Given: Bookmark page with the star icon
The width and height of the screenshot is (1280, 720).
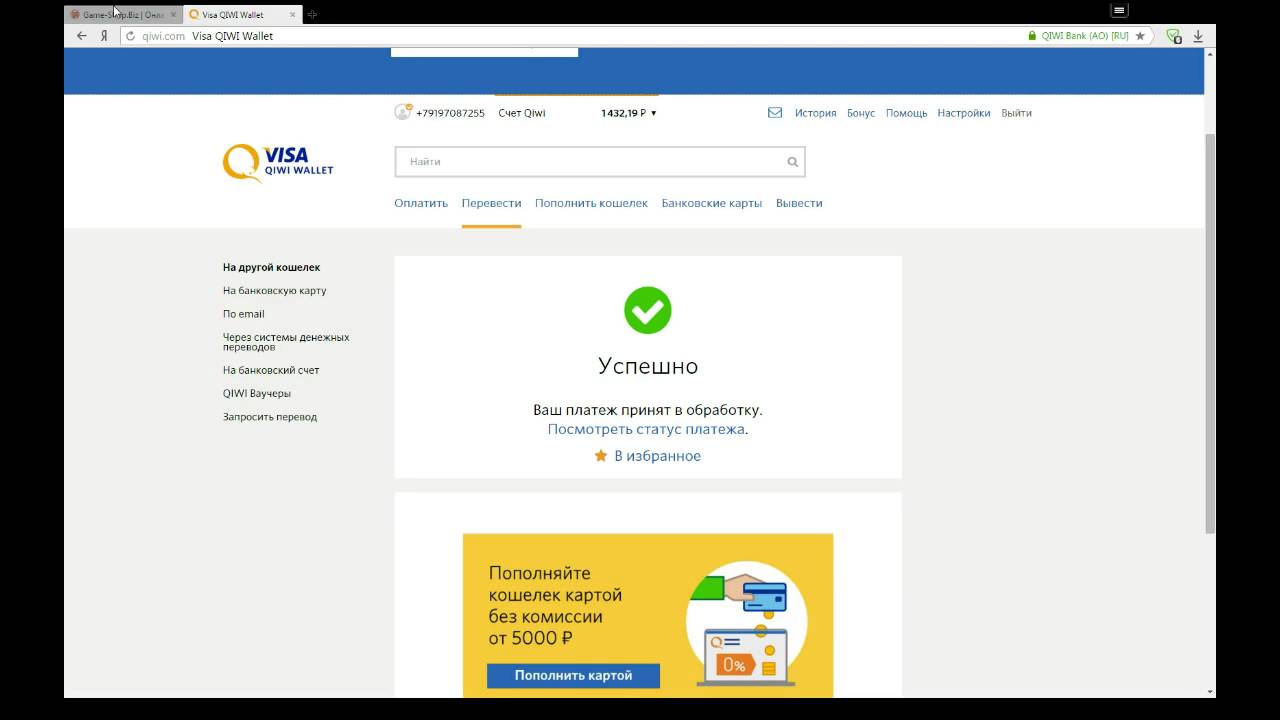Looking at the screenshot, I should pos(1140,36).
